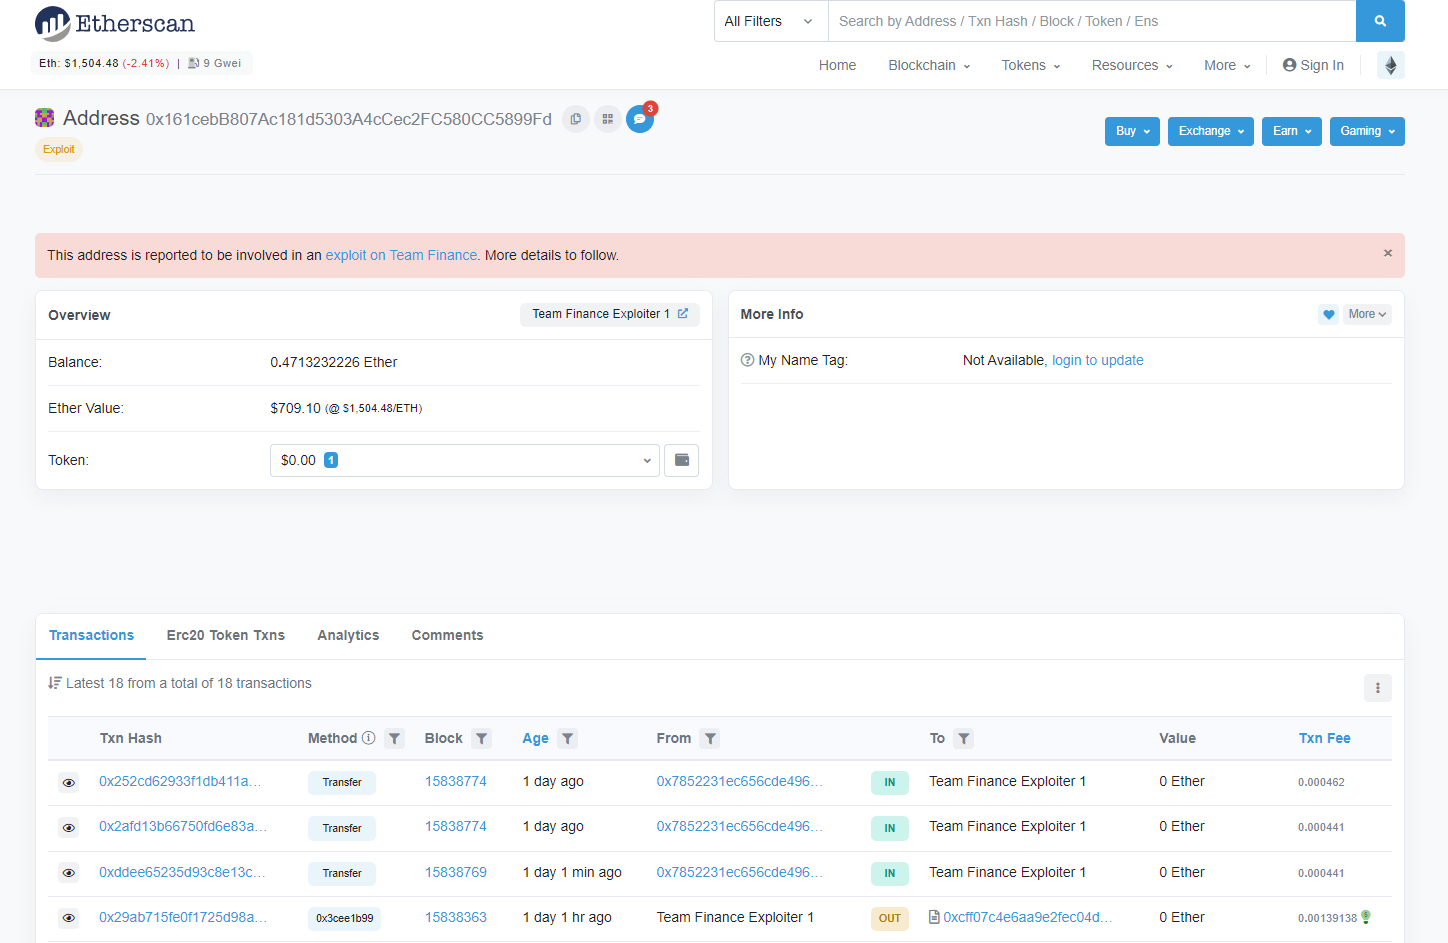Image resolution: width=1448 pixels, height=943 pixels.
Task: Open contract address 0xcff07c4e6aa9e2fec04d link
Action: click(x=1027, y=917)
